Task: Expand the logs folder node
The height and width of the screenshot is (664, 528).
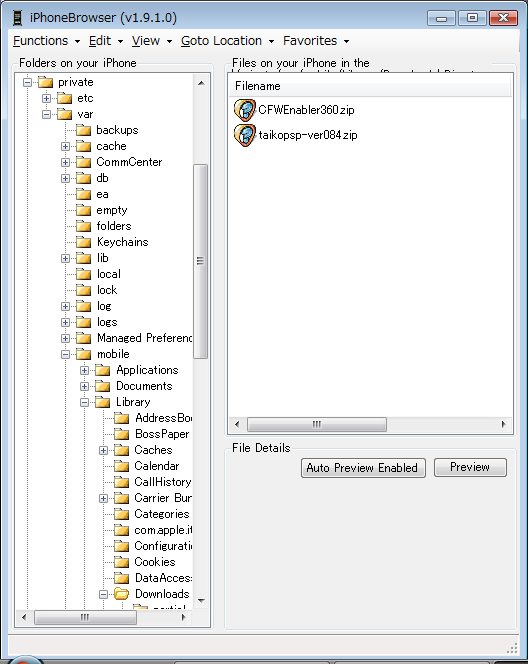Action: coord(66,323)
